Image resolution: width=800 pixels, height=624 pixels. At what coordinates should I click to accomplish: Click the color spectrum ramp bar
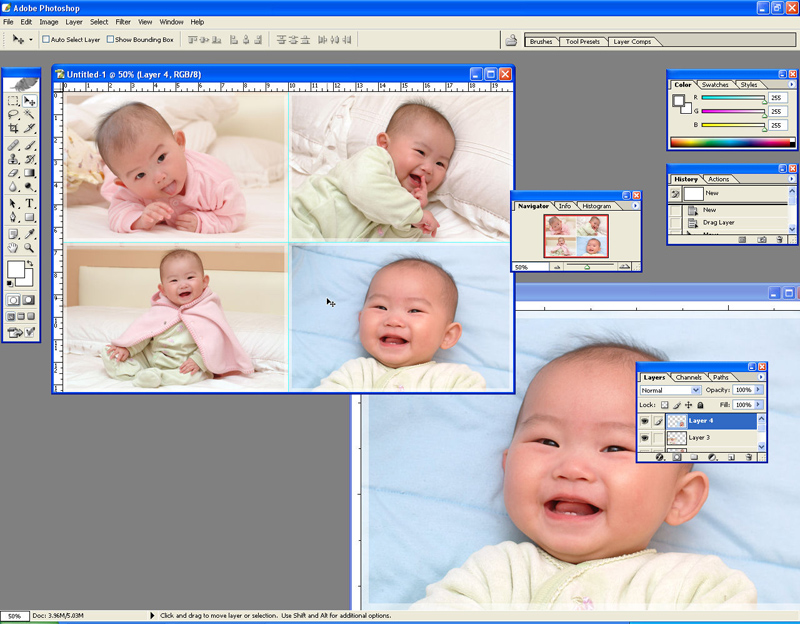point(733,143)
